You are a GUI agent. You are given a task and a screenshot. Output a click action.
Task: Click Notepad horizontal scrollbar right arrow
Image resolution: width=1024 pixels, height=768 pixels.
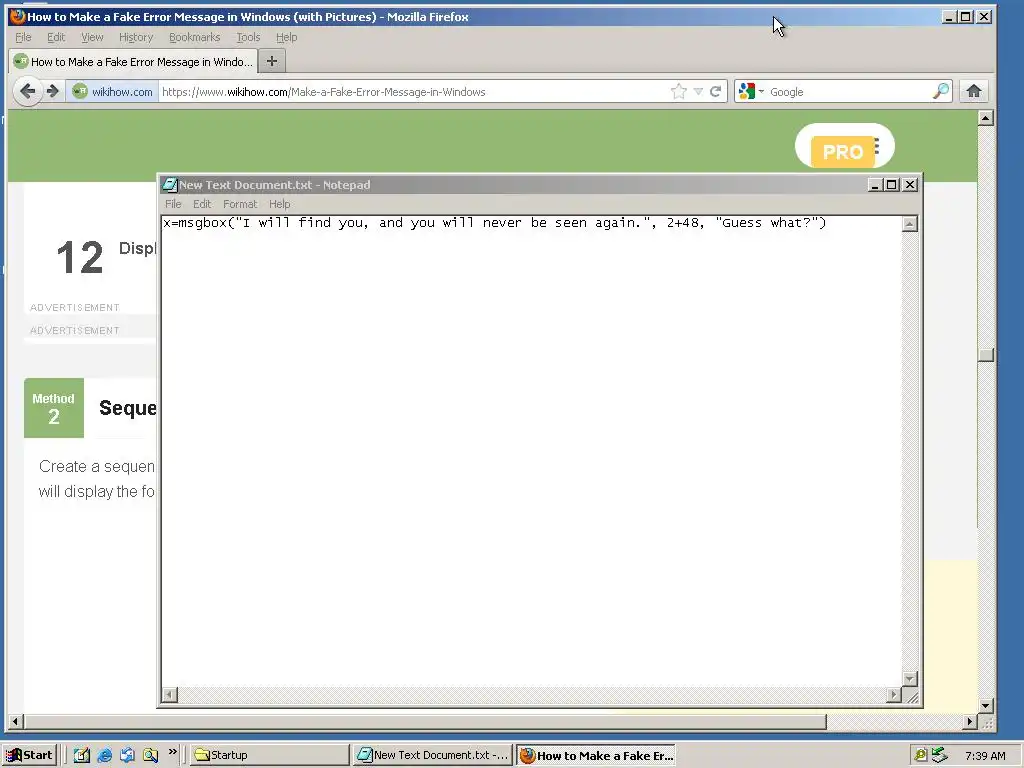coord(894,694)
